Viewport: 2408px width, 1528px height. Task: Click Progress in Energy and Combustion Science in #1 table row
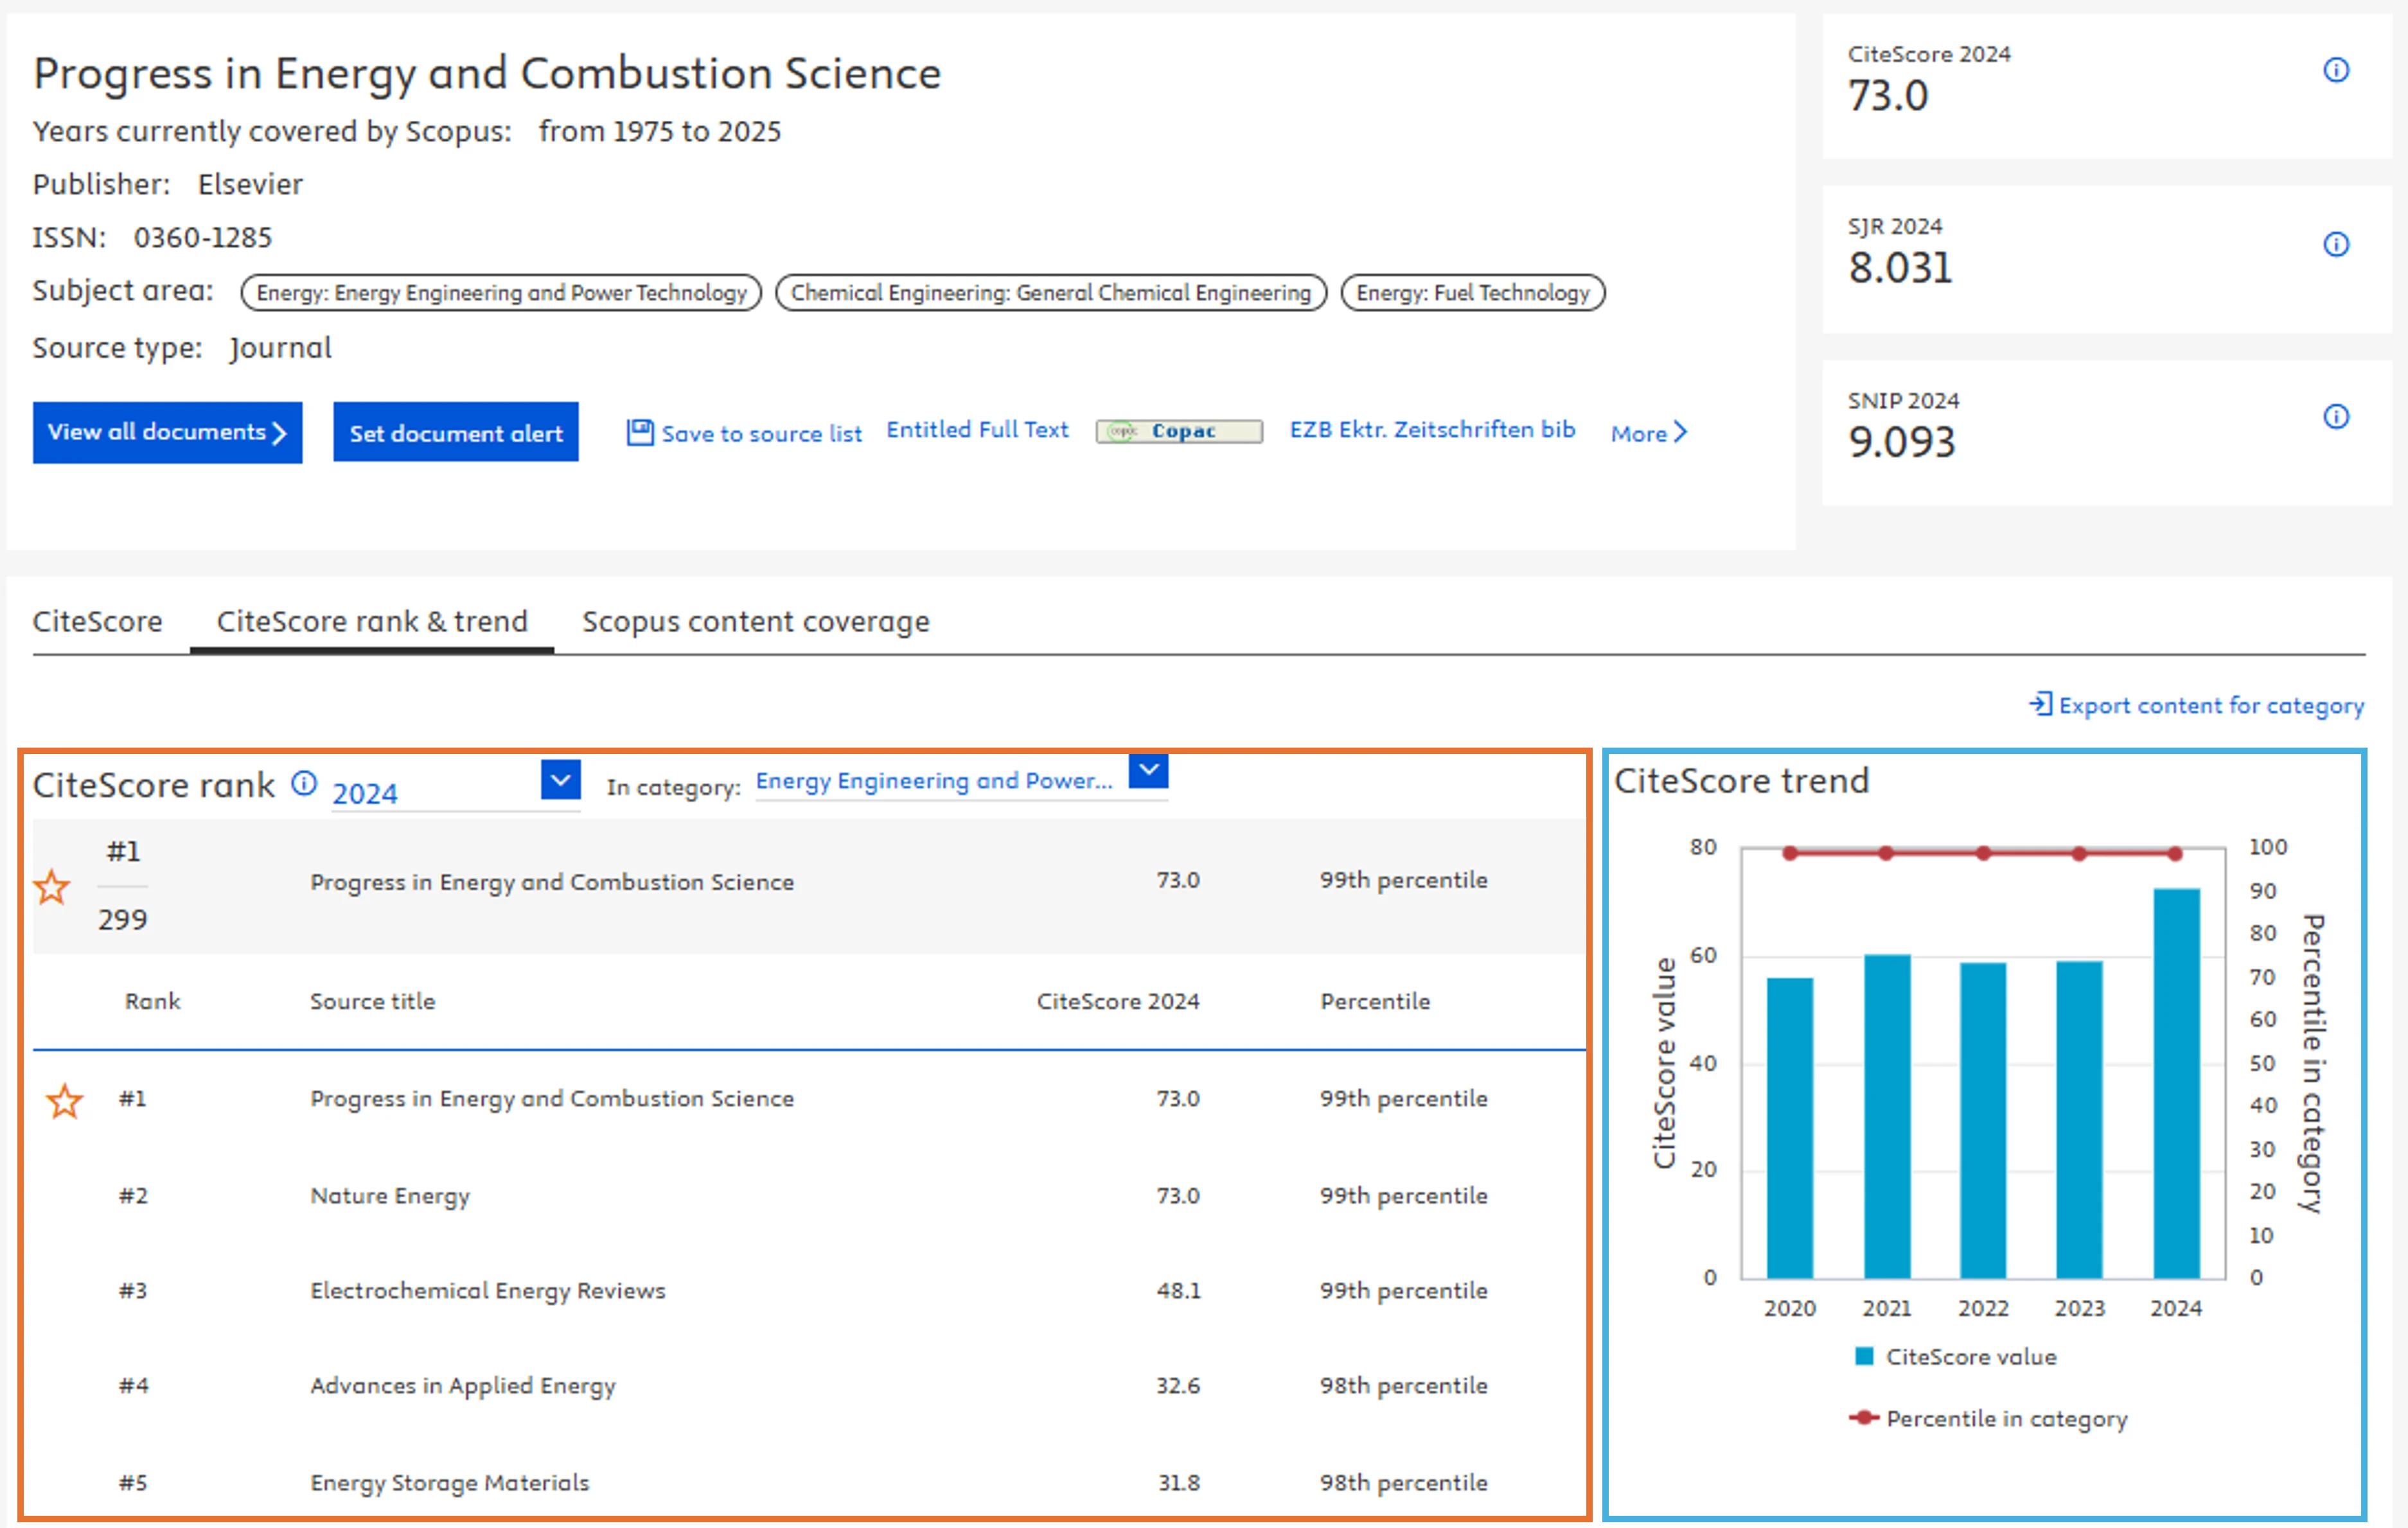coord(552,1098)
